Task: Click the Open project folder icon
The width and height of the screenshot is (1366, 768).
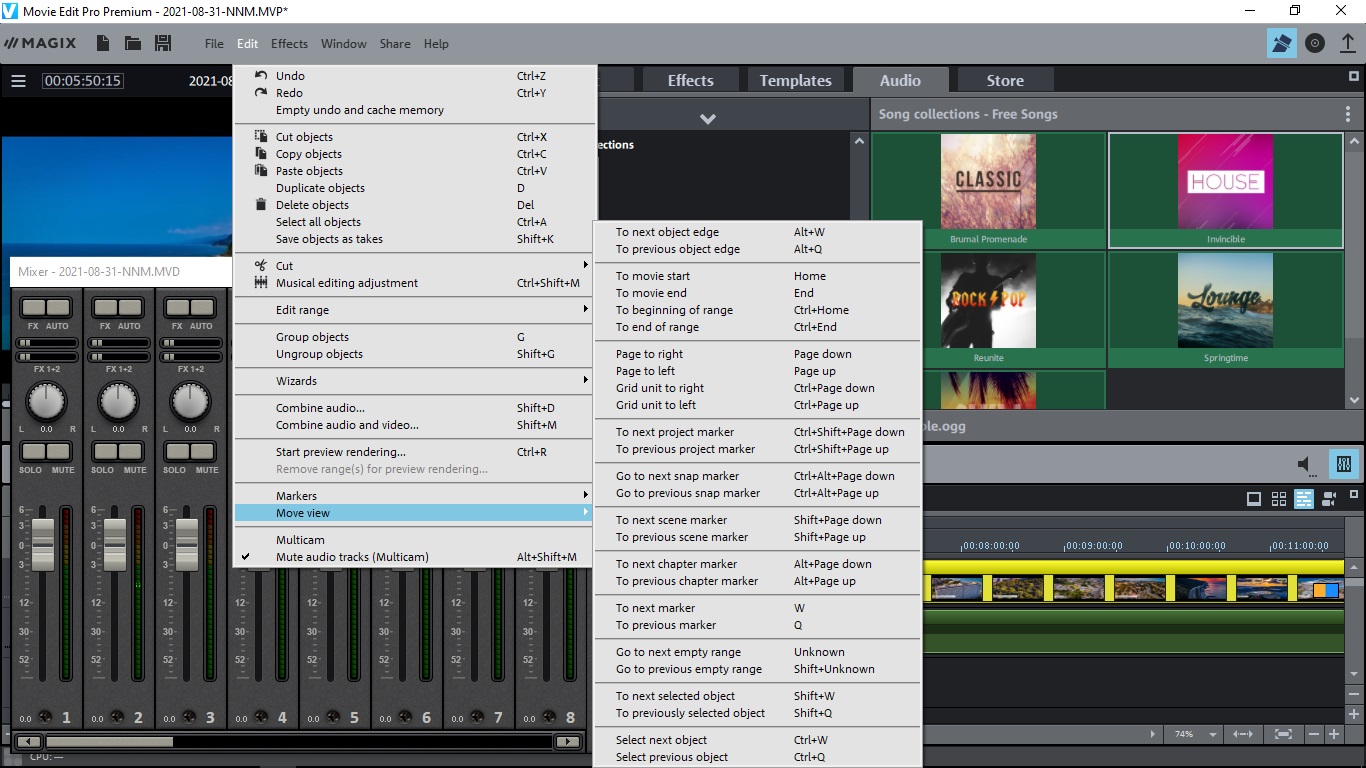Action: (132, 43)
